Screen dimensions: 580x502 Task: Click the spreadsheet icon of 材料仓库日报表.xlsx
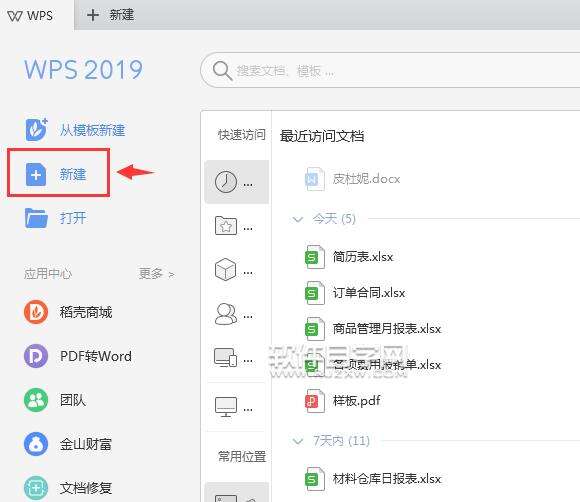pos(315,479)
